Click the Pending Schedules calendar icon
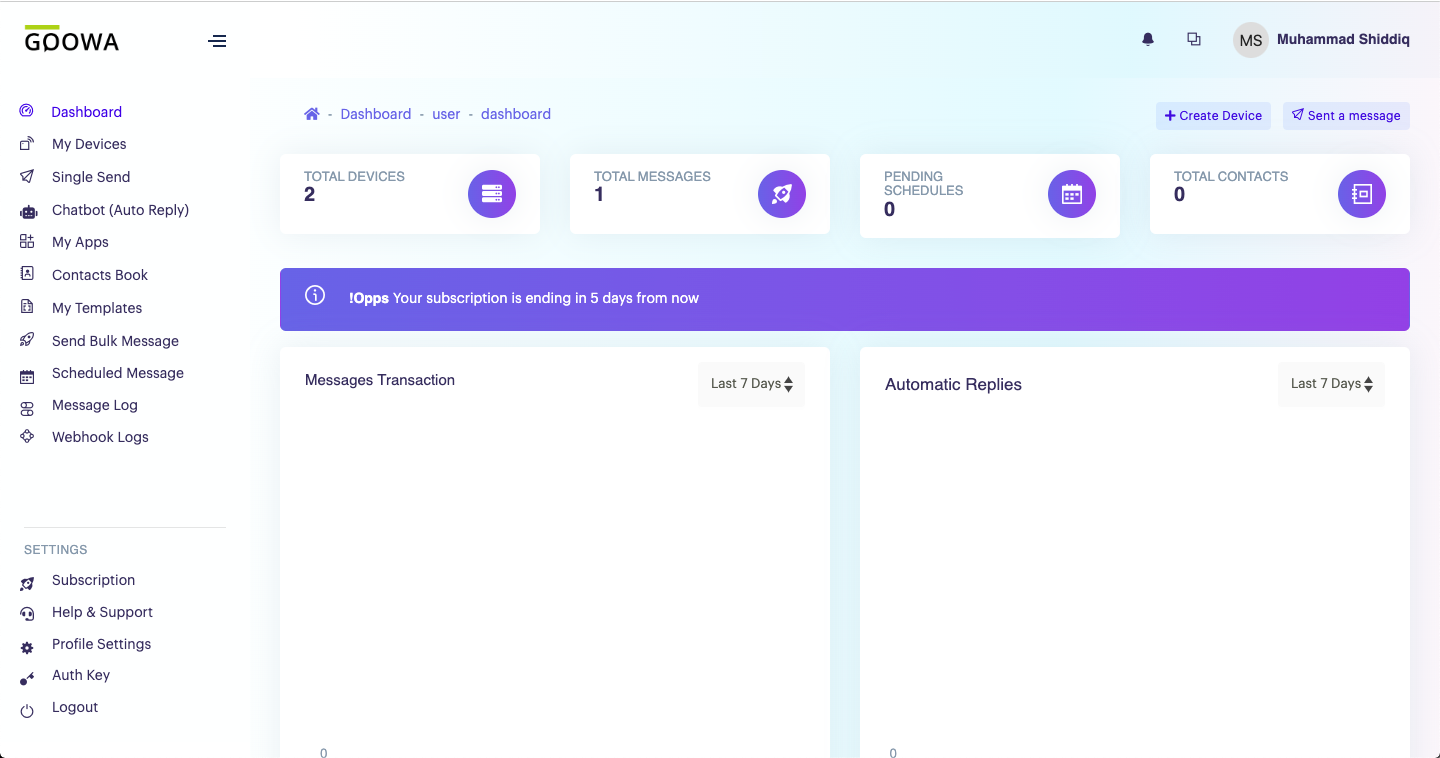Viewport: 1440px width, 758px height. click(x=1072, y=194)
